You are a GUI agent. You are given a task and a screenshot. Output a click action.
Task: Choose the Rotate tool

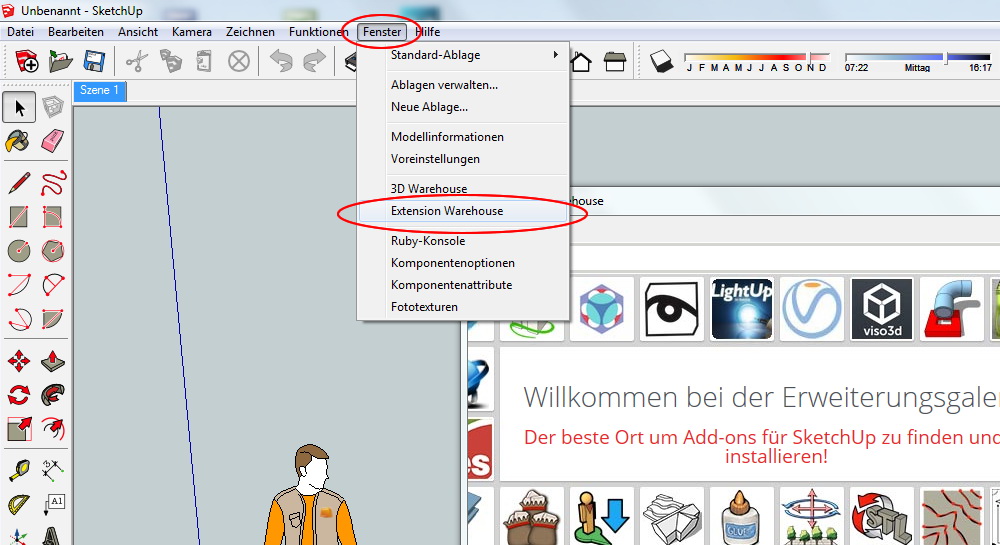point(19,395)
